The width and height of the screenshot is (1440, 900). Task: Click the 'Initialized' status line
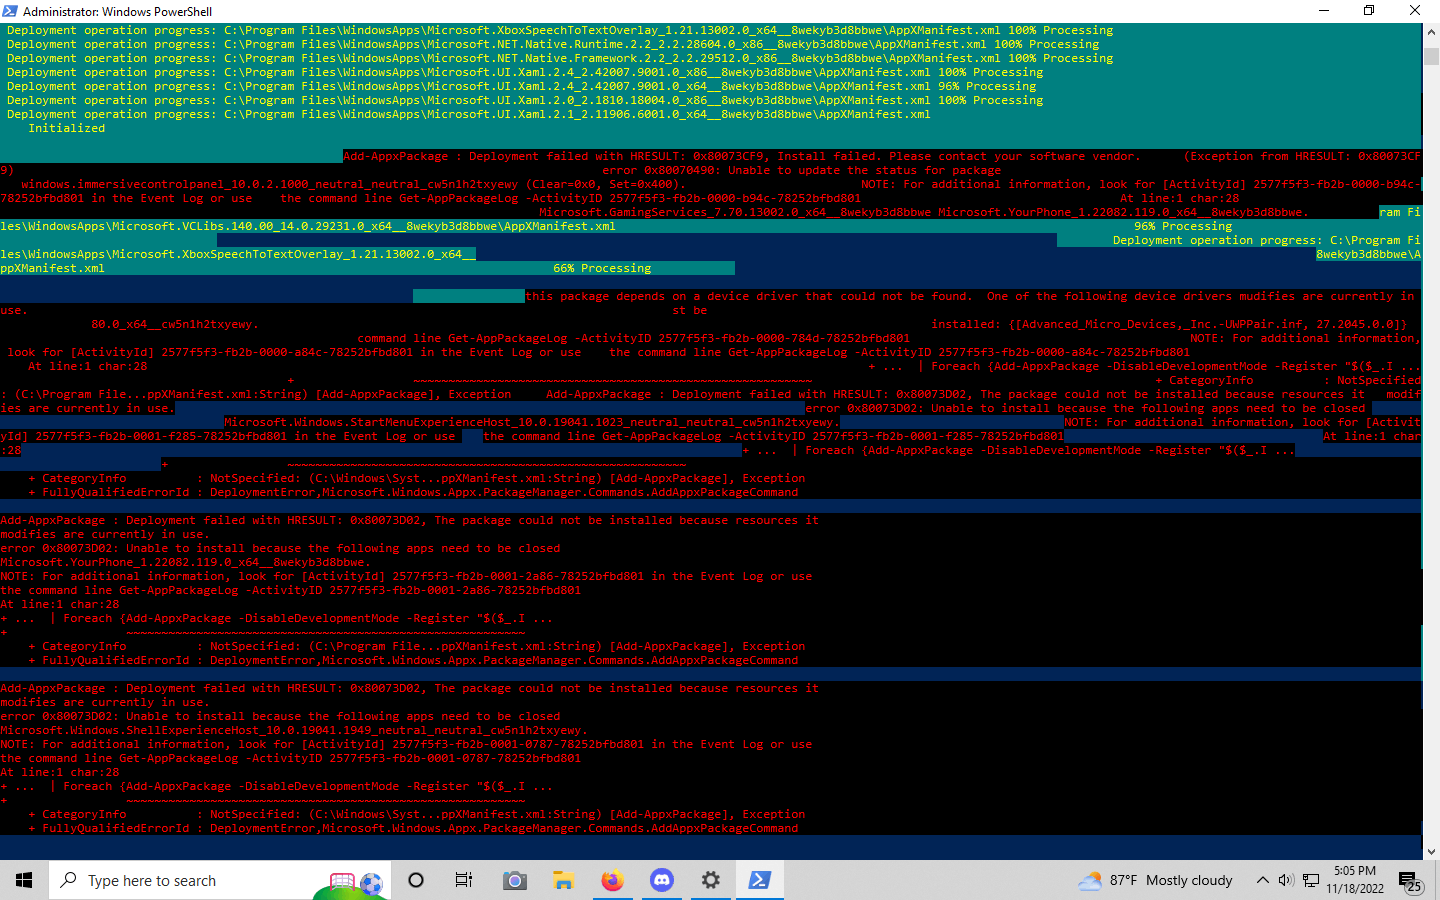click(x=66, y=128)
